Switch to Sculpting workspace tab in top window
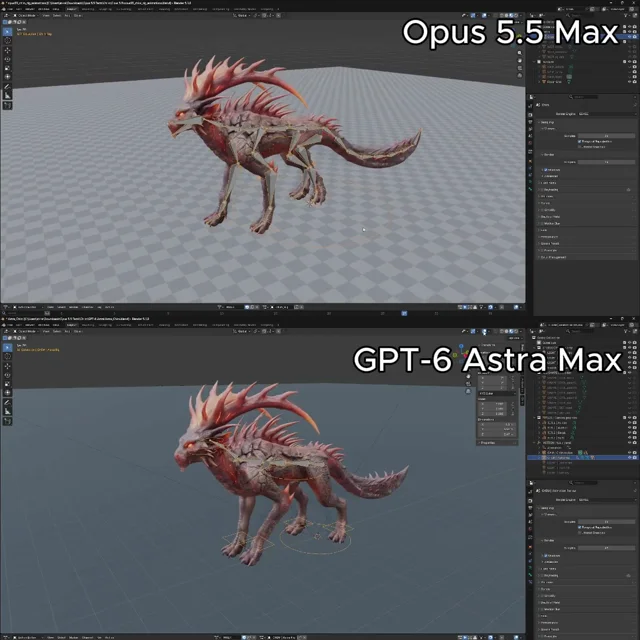 click(x=105, y=9)
